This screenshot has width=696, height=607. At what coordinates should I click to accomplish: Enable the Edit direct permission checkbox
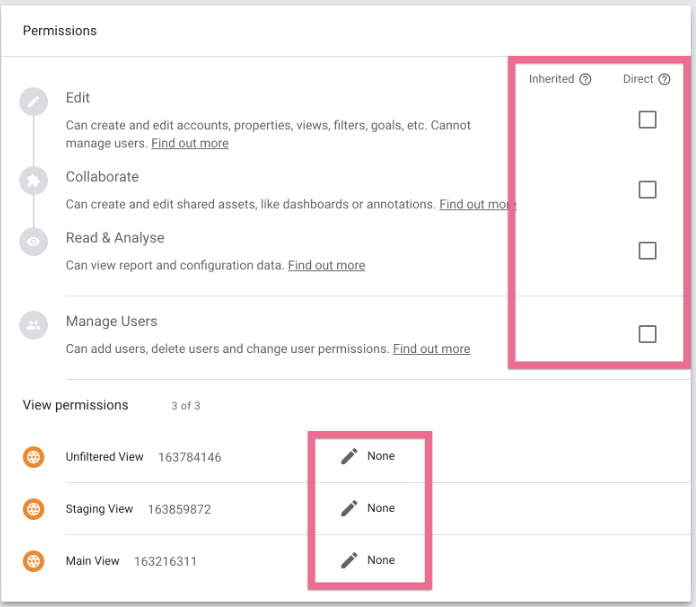647,120
